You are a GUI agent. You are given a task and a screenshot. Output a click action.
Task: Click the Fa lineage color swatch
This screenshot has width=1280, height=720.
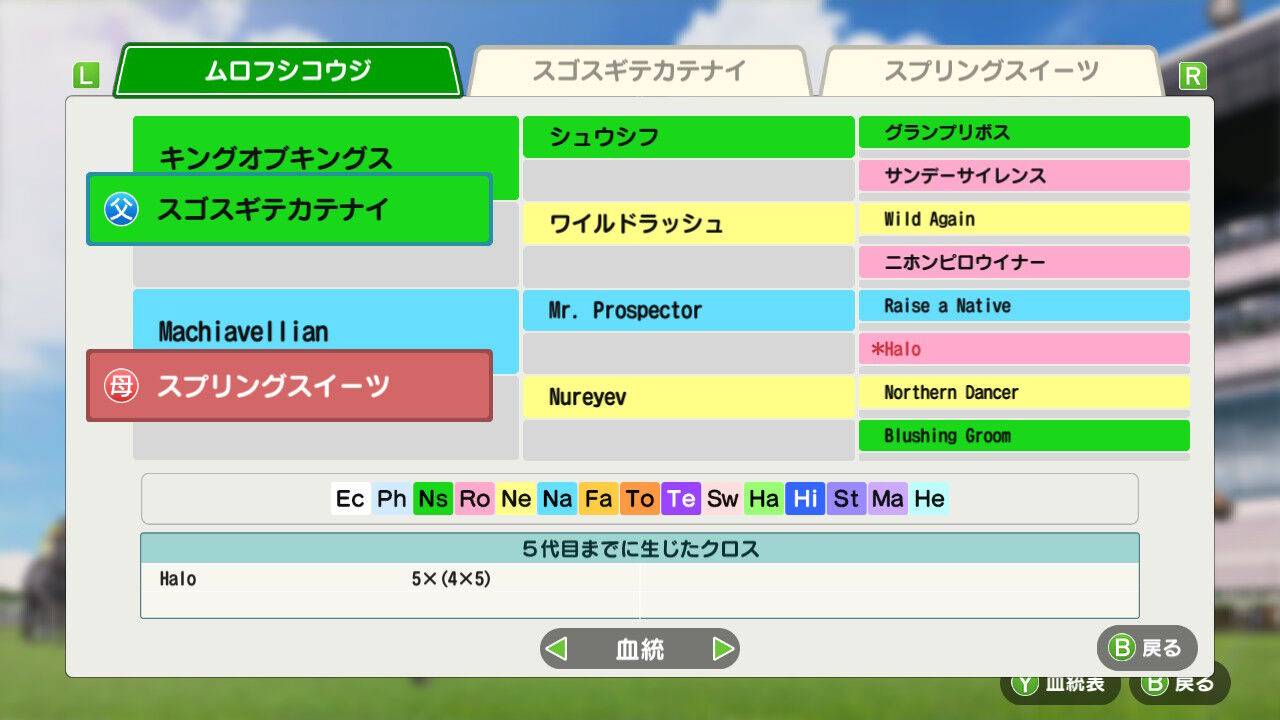tap(599, 499)
